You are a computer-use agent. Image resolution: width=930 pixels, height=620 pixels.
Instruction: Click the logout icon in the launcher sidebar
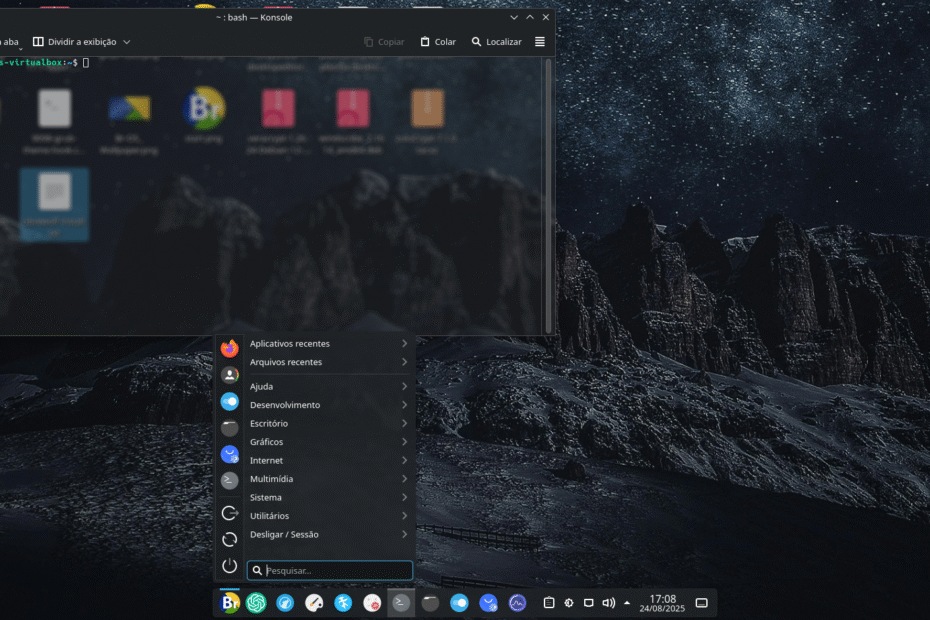pos(230,512)
